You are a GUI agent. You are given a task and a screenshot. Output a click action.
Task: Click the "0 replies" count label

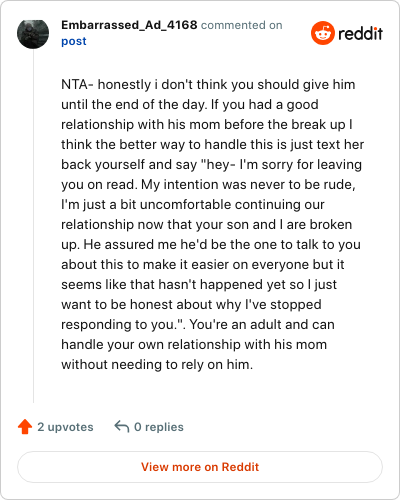tap(159, 427)
